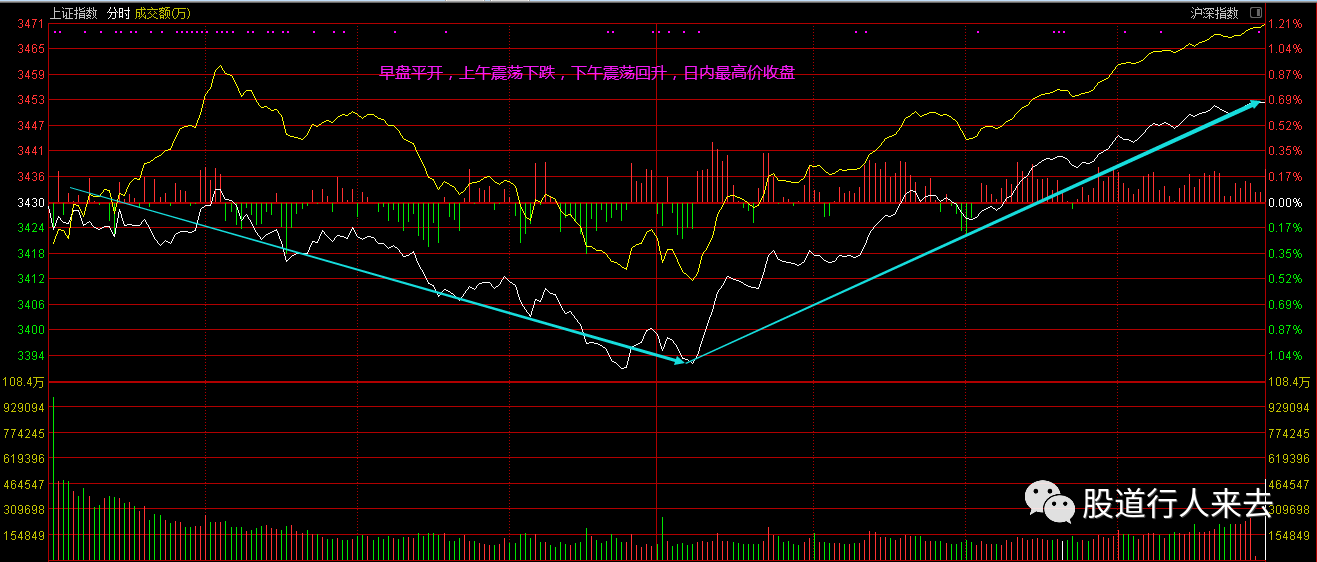1317x562 pixels.
Task: Open the 沪深指数 label at top right
Action: click(1214, 13)
